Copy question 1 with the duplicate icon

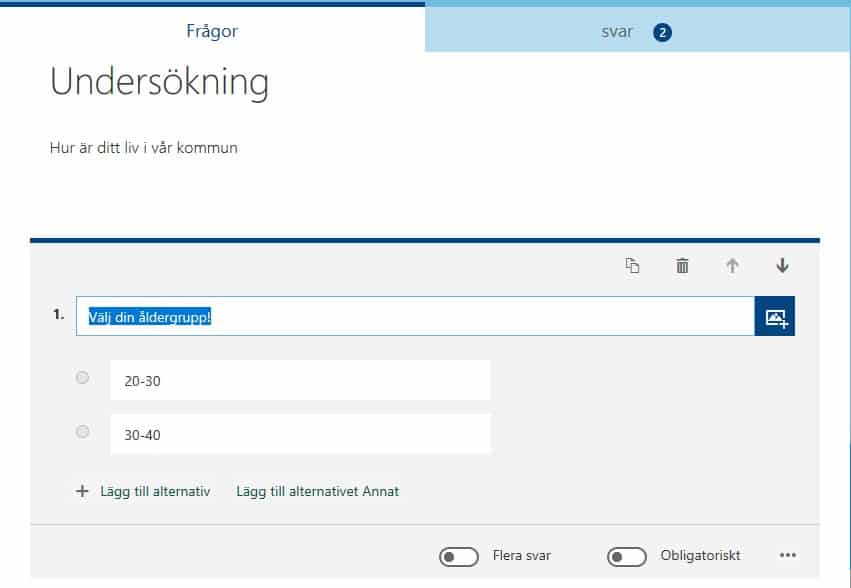tap(632, 266)
